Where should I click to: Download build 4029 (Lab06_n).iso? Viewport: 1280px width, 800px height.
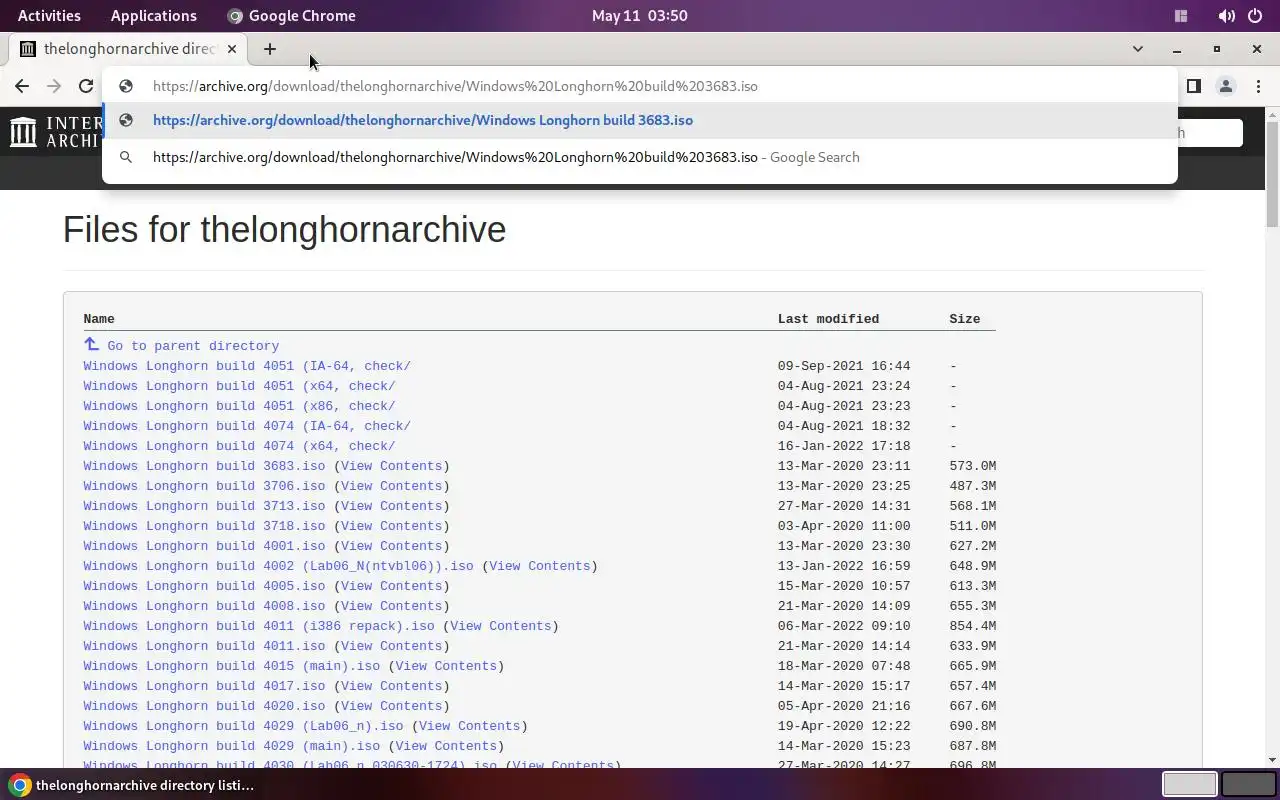[243, 726]
